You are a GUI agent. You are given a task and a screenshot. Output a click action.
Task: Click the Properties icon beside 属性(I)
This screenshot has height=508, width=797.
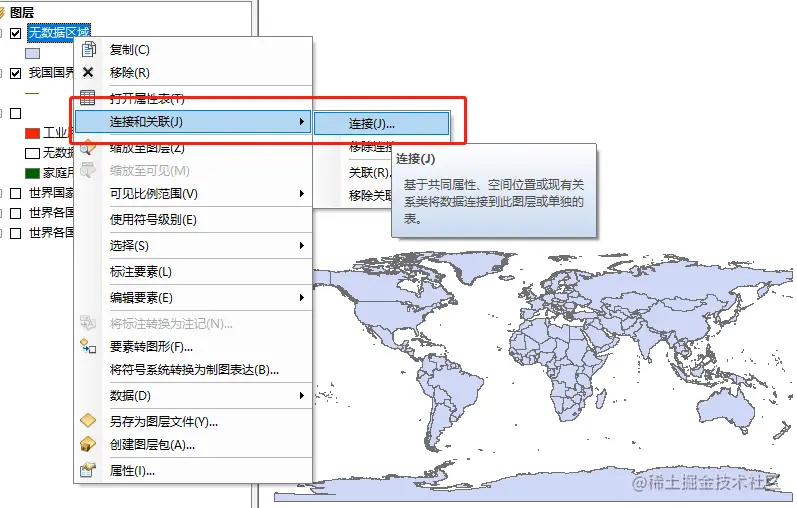pyautogui.click(x=88, y=470)
